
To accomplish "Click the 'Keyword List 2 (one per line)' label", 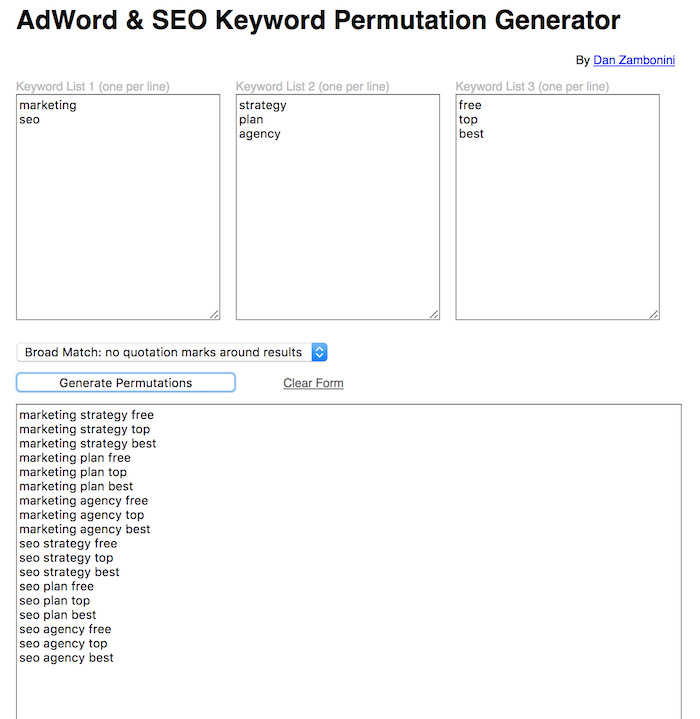I will point(313,87).
